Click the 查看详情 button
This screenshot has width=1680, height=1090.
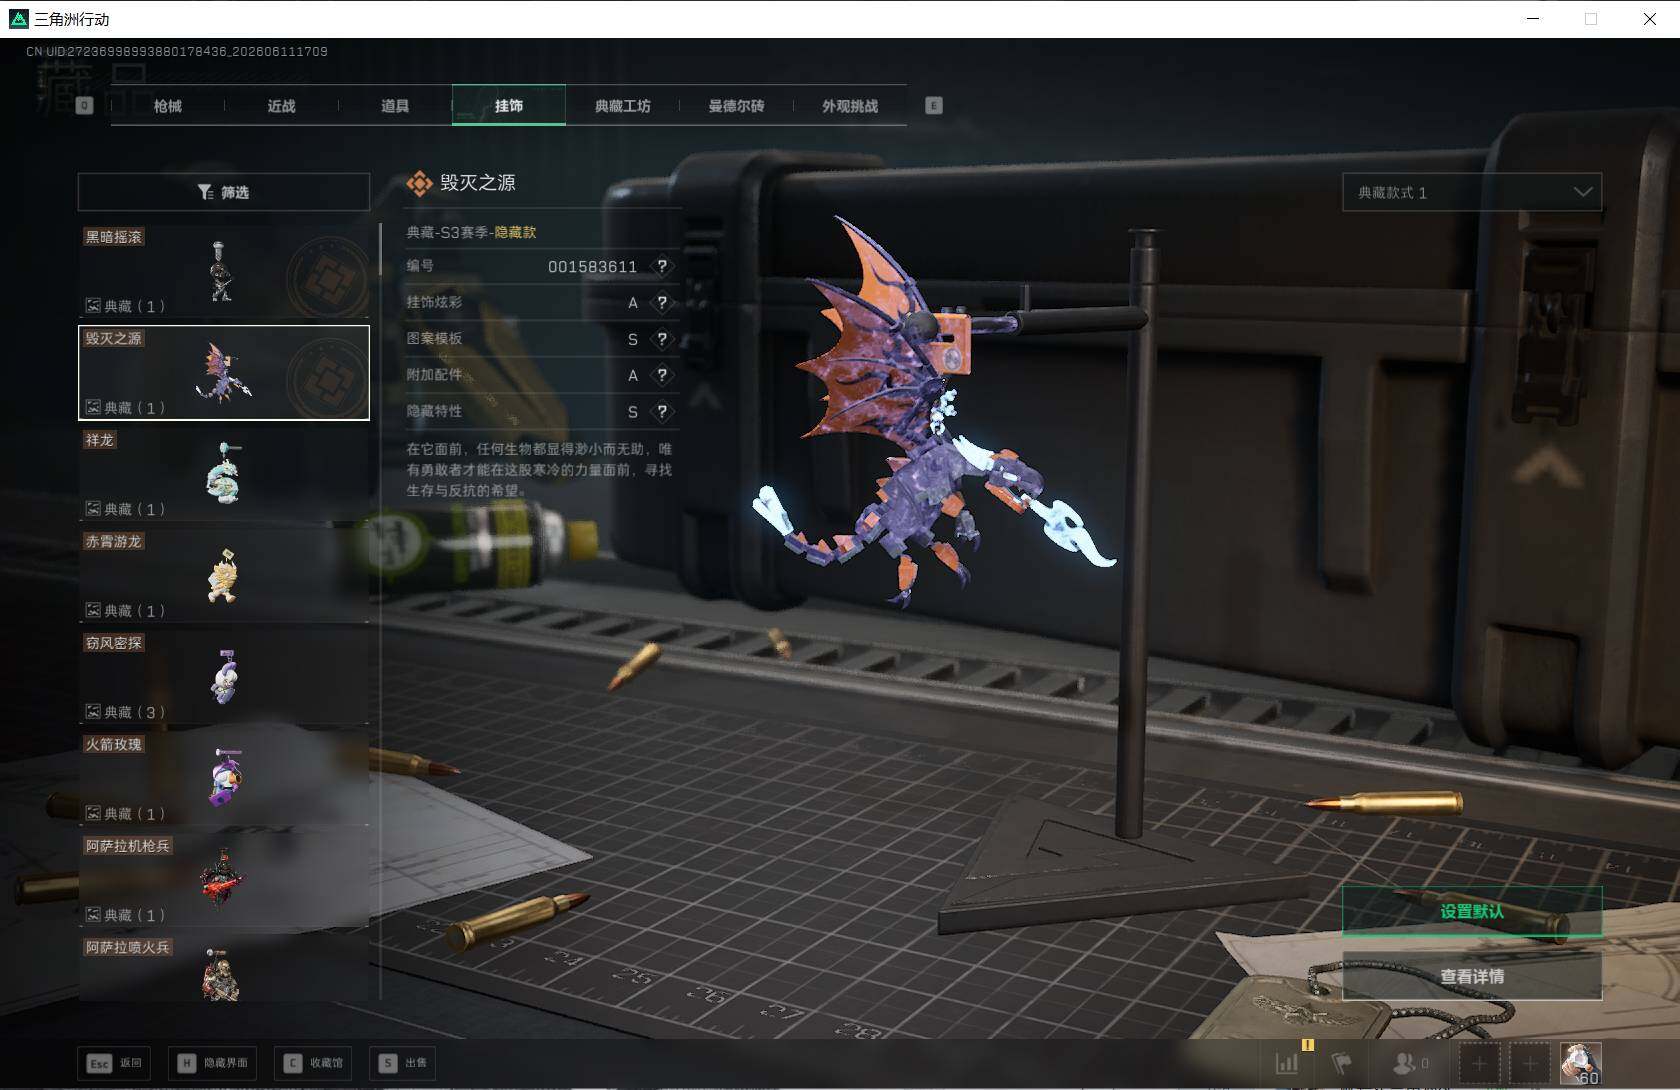[x=1472, y=976]
